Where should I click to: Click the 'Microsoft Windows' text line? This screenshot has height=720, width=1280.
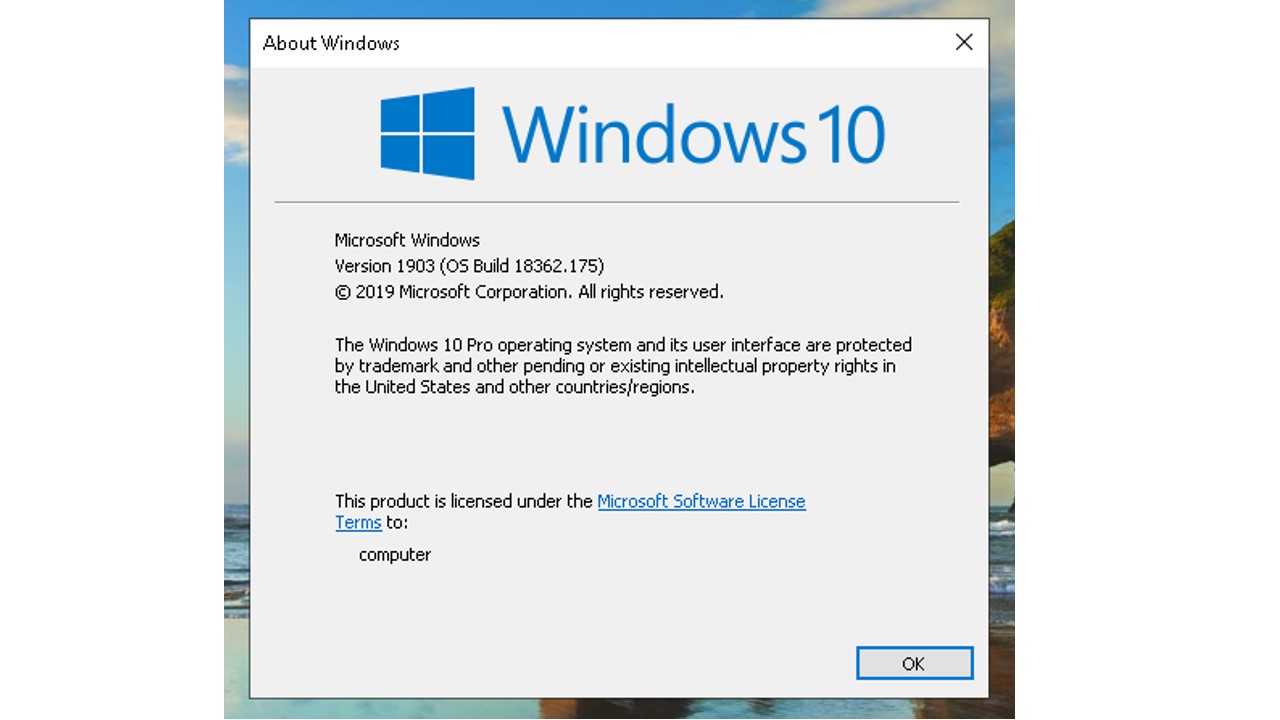pos(407,240)
